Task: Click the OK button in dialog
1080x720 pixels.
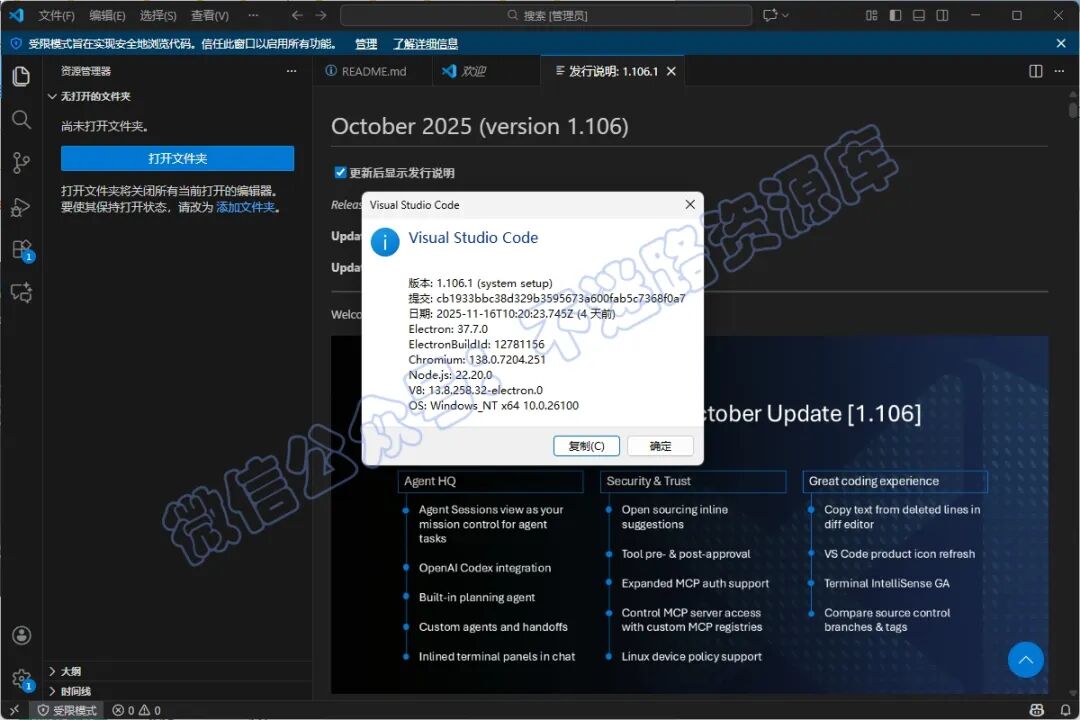Action: coord(661,446)
